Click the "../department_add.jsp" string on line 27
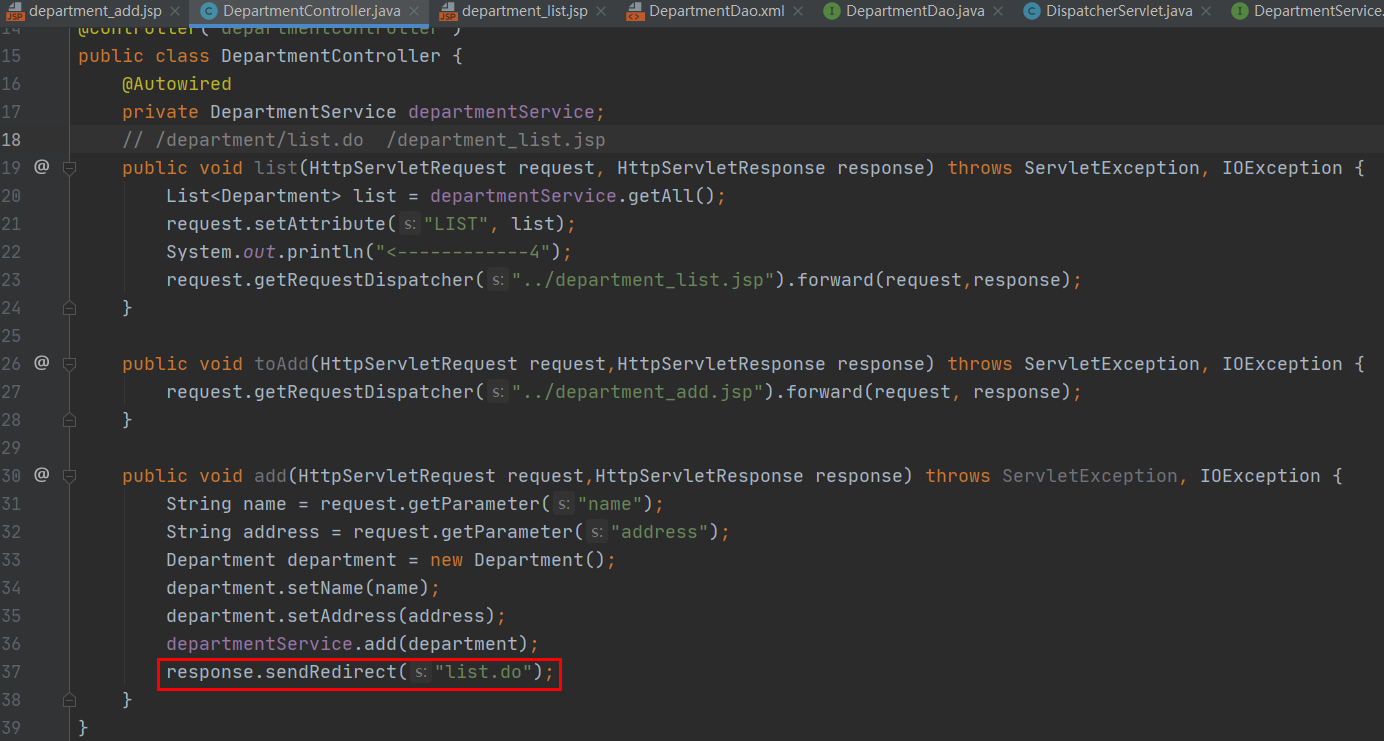Screen dimensions: 1384x741 [638, 392]
